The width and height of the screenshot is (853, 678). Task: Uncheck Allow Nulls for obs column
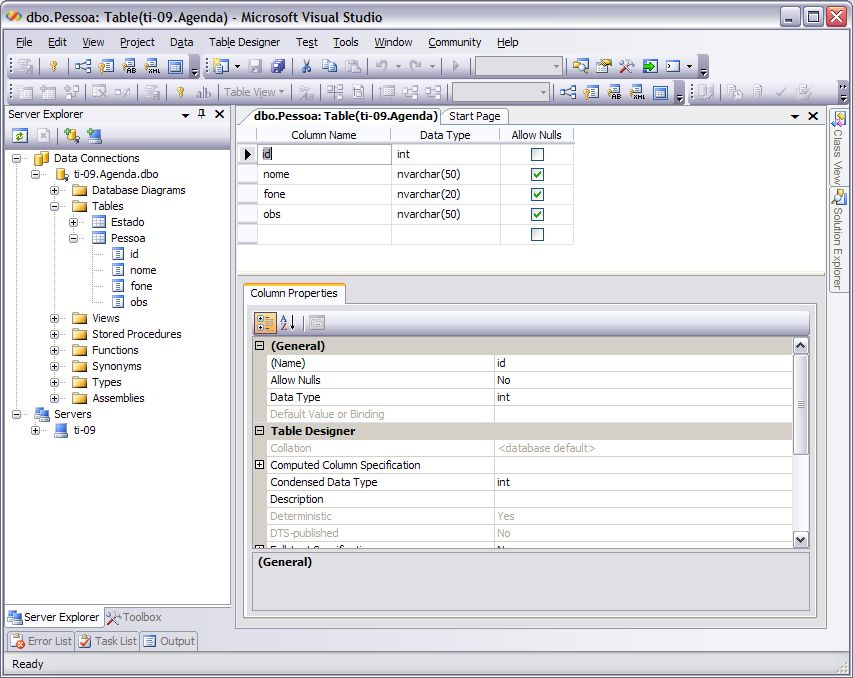tap(537, 214)
